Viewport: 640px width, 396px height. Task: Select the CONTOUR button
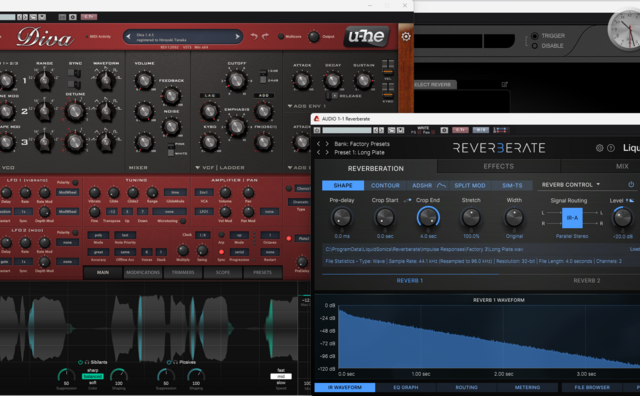pyautogui.click(x=385, y=185)
